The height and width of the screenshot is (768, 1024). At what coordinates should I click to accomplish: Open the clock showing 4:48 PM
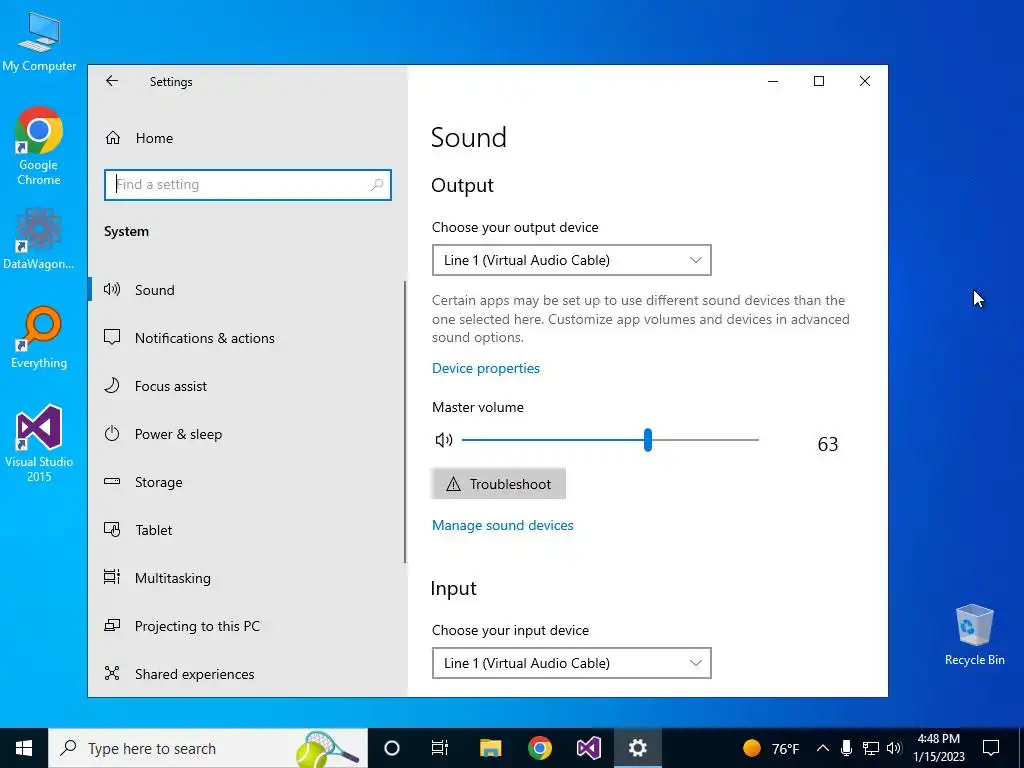pyautogui.click(x=938, y=748)
